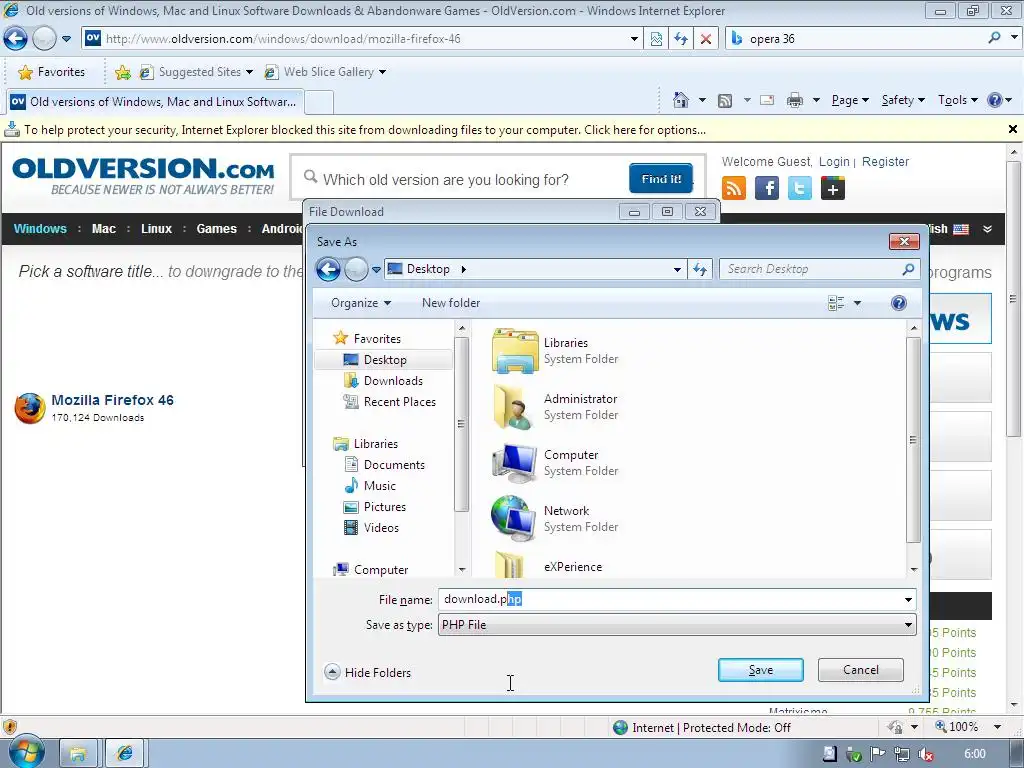Select the Linux navigation tab
Screen dimensions: 1024x768
(x=157, y=229)
